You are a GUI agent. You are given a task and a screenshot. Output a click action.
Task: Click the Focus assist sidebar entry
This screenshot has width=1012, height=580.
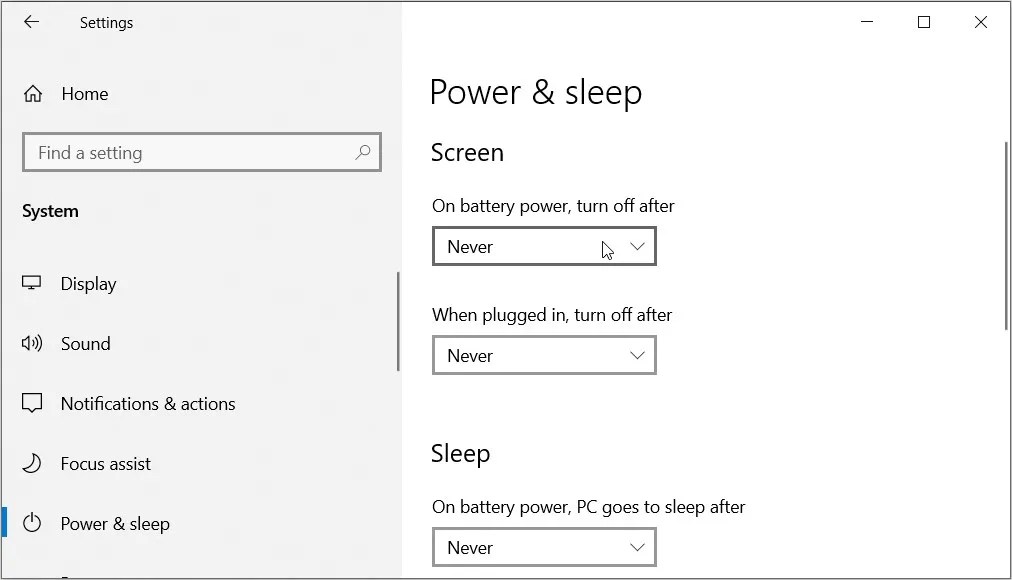coord(106,463)
